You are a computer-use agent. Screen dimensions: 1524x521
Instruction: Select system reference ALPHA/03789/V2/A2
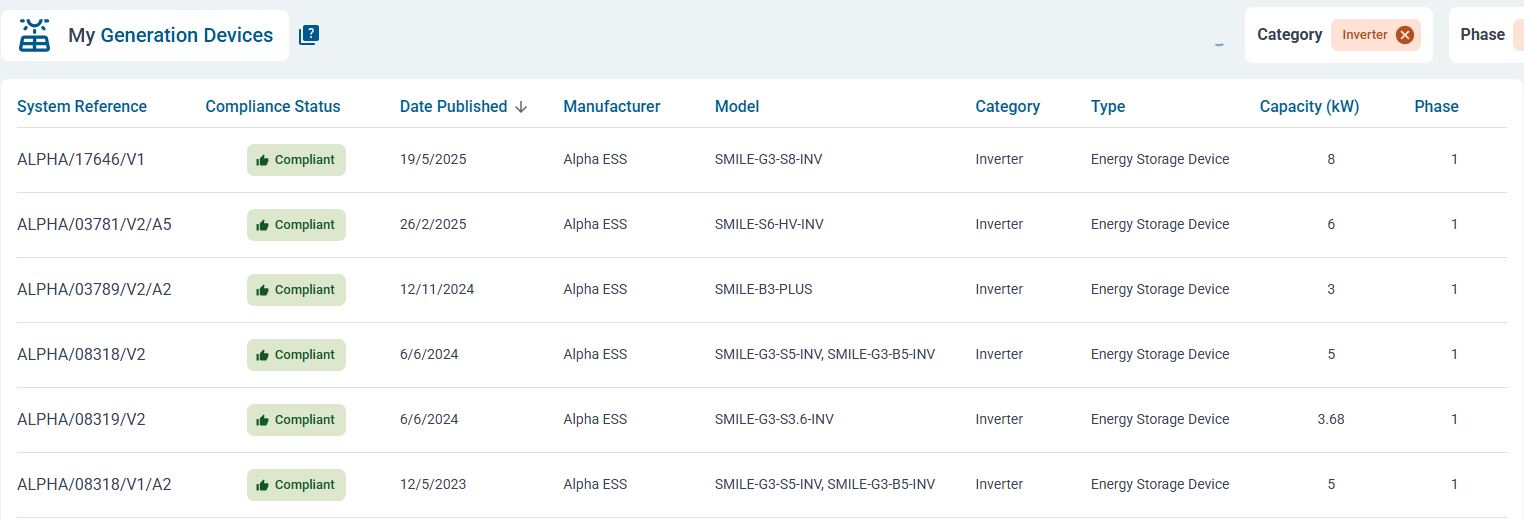94,289
